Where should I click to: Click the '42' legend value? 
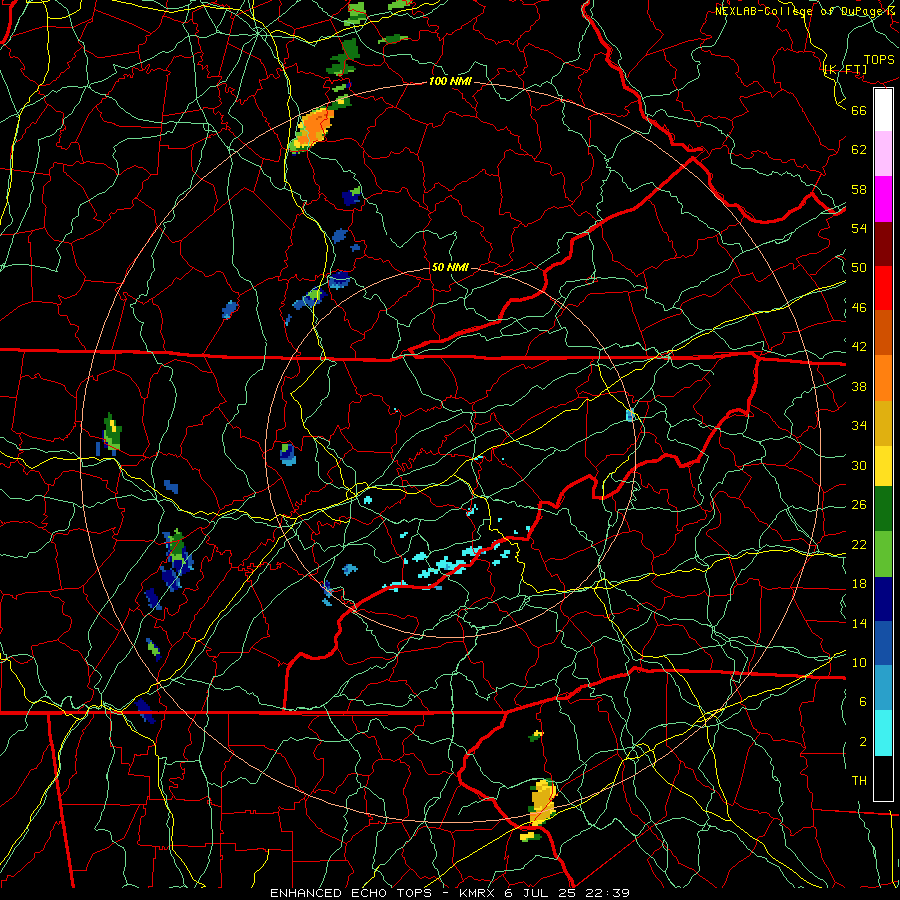[x=859, y=347]
